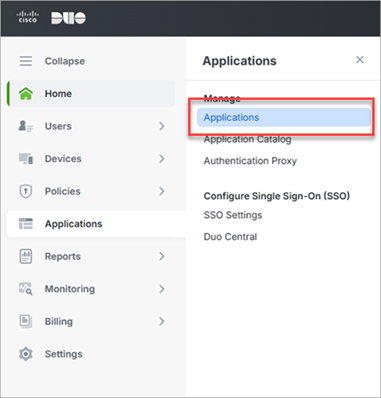Click the Monitoring magnifier chart icon
The width and height of the screenshot is (381, 398).
(26, 289)
